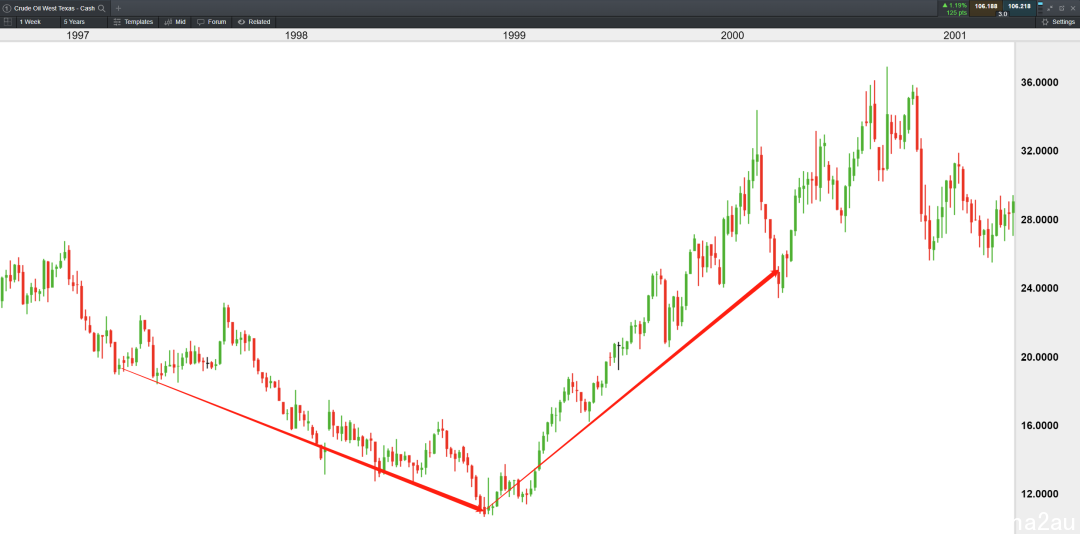
Task: Open the Forum panel
Action: (211, 21)
